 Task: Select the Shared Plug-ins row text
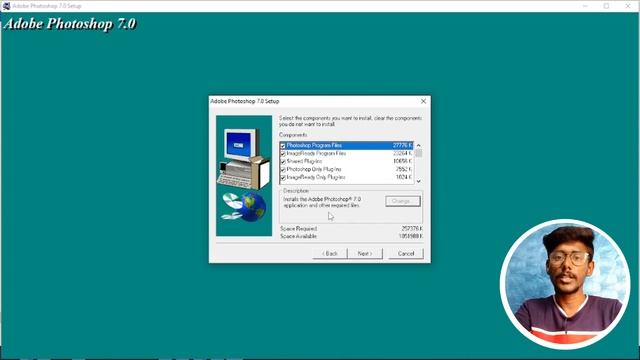[x=304, y=161]
